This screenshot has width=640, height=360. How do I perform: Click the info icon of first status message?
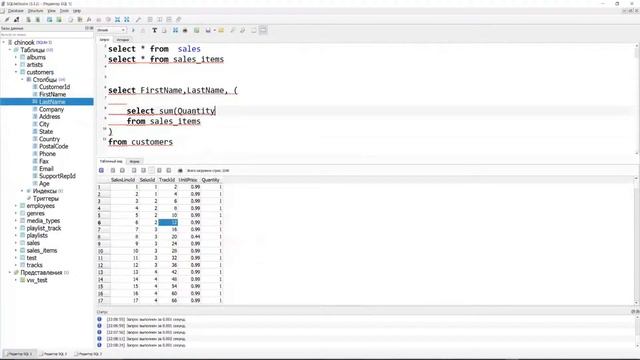[100, 319]
